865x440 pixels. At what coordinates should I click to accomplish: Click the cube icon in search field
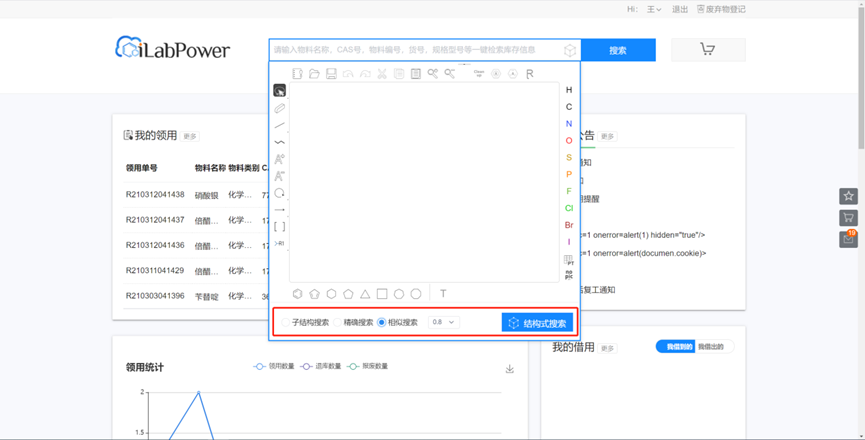click(x=570, y=50)
